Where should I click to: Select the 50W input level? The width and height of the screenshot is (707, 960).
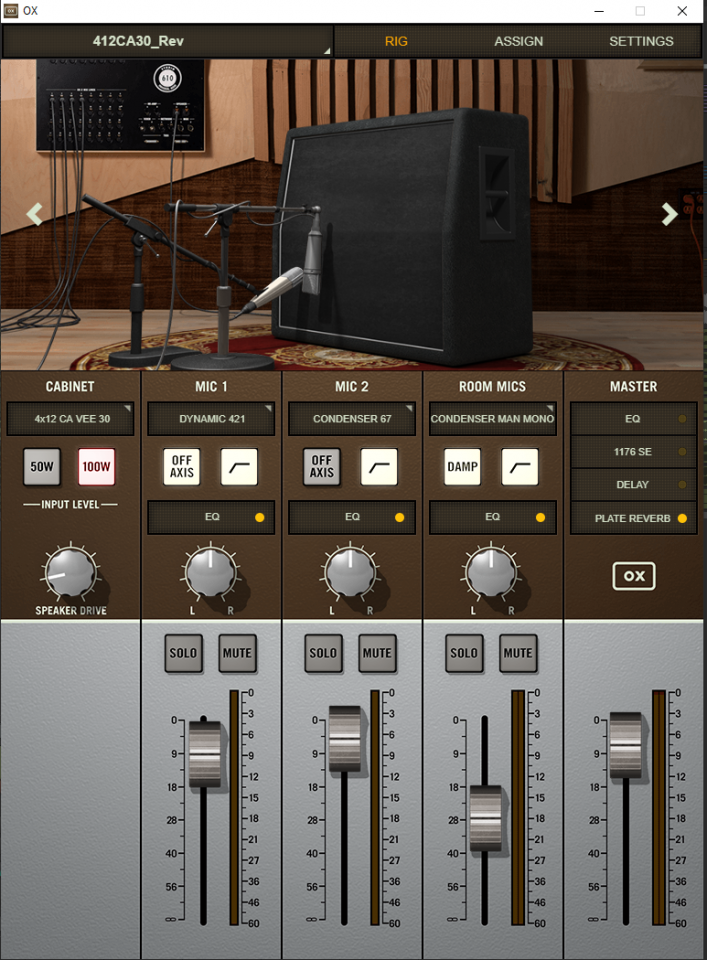tap(42, 467)
